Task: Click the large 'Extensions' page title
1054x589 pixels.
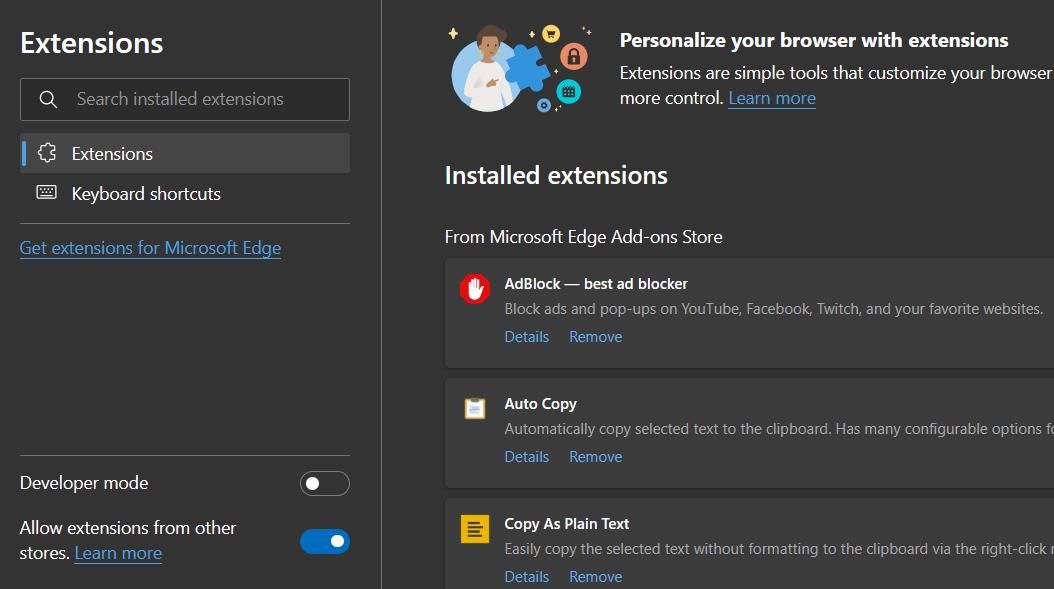Action: [x=91, y=43]
